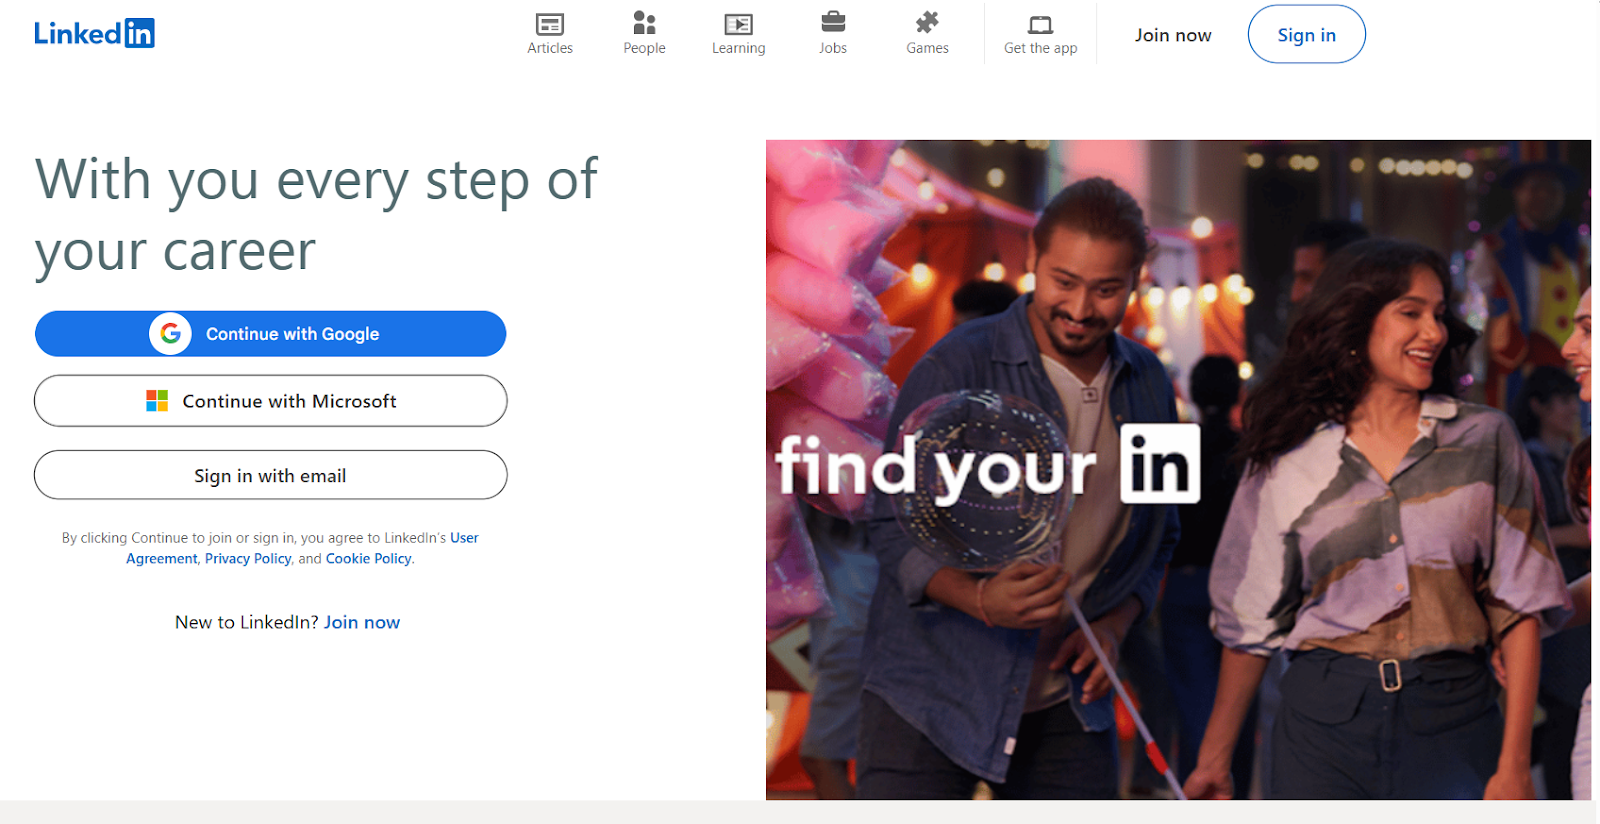
Task: Select the 'With you every step' heading
Action: pos(316,215)
